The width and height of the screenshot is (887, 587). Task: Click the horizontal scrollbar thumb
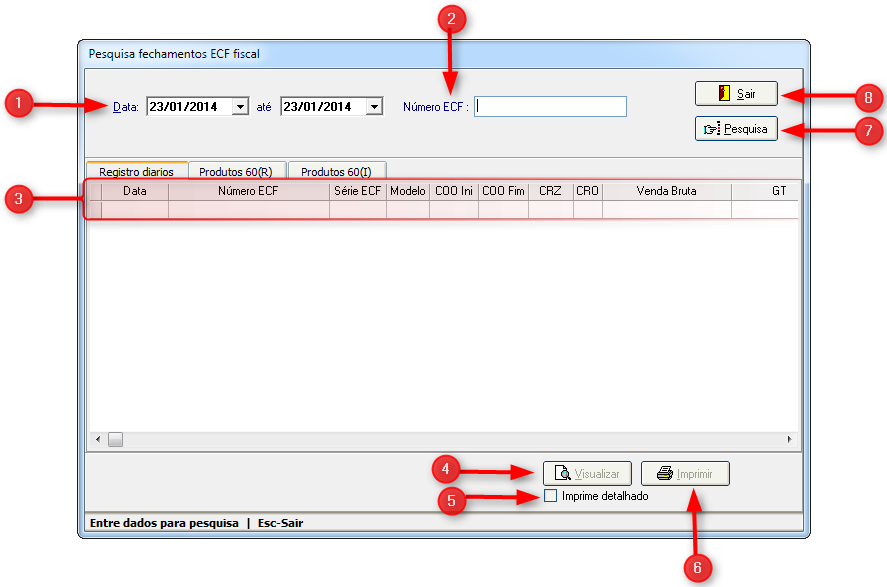click(x=116, y=439)
